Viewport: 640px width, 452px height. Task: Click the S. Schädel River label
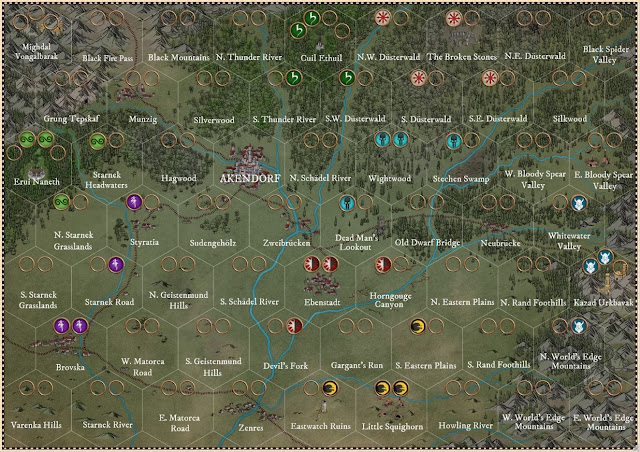click(249, 302)
